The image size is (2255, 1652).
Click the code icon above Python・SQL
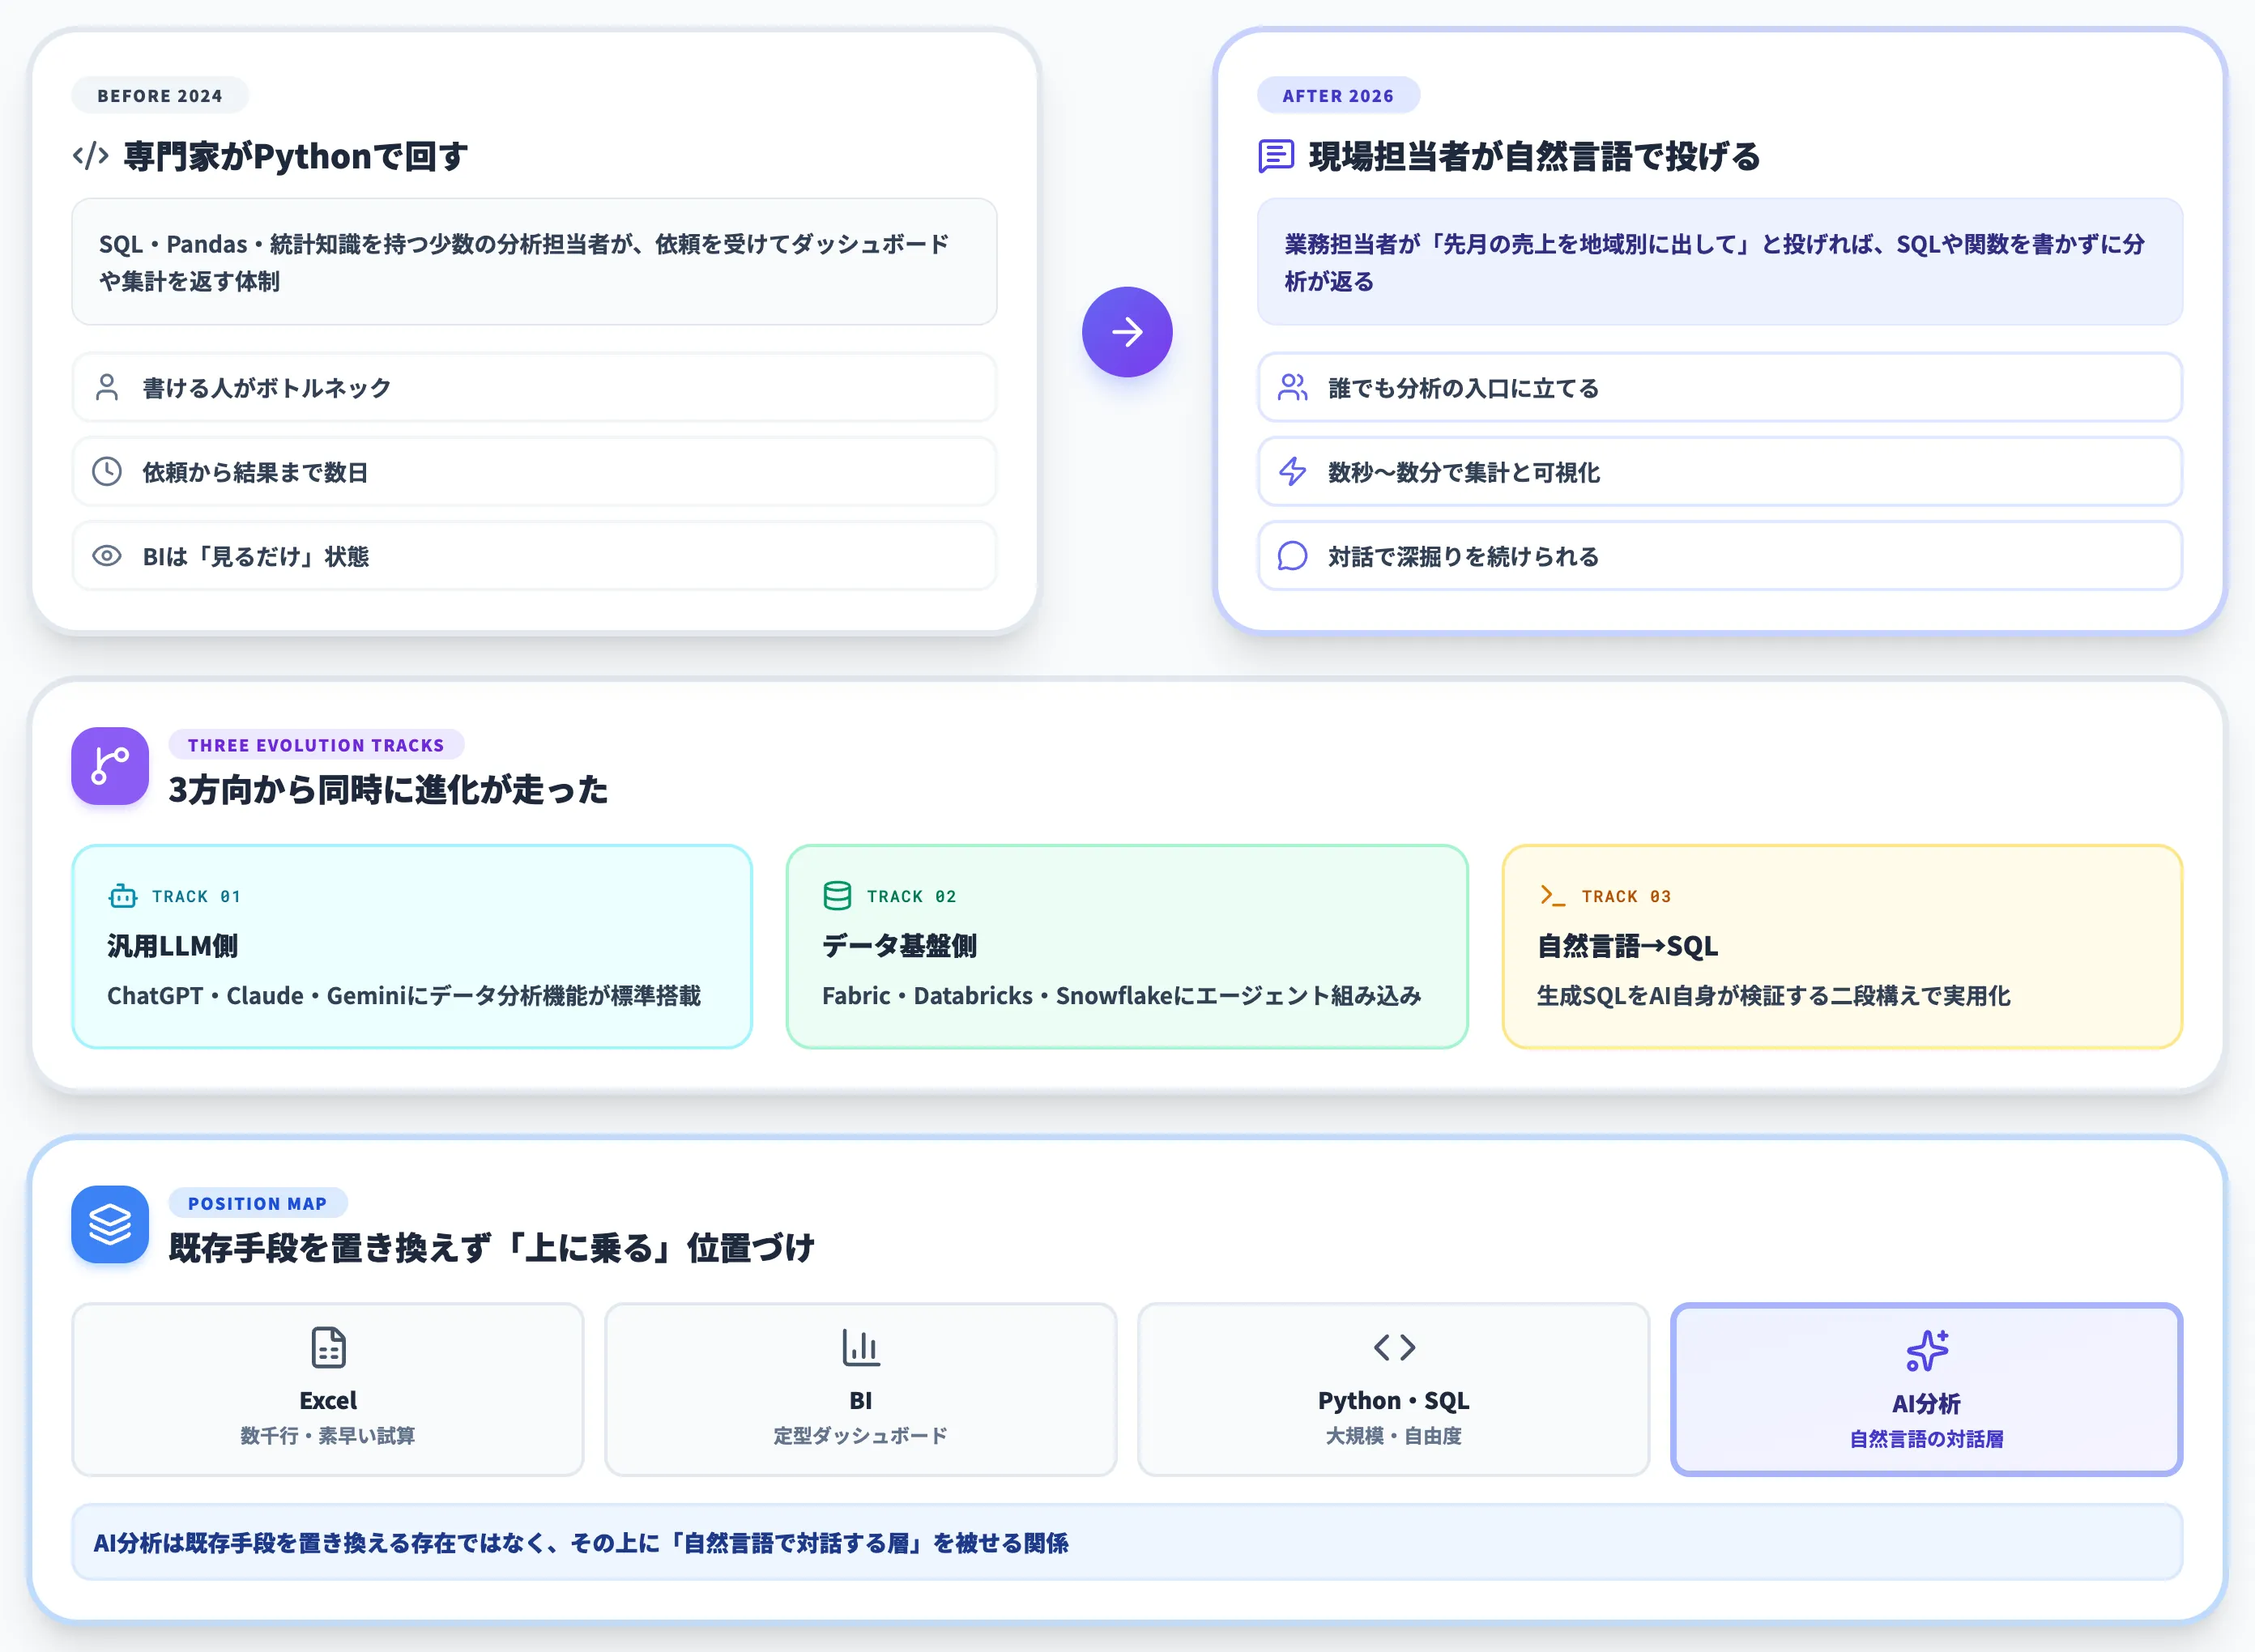(x=1394, y=1347)
